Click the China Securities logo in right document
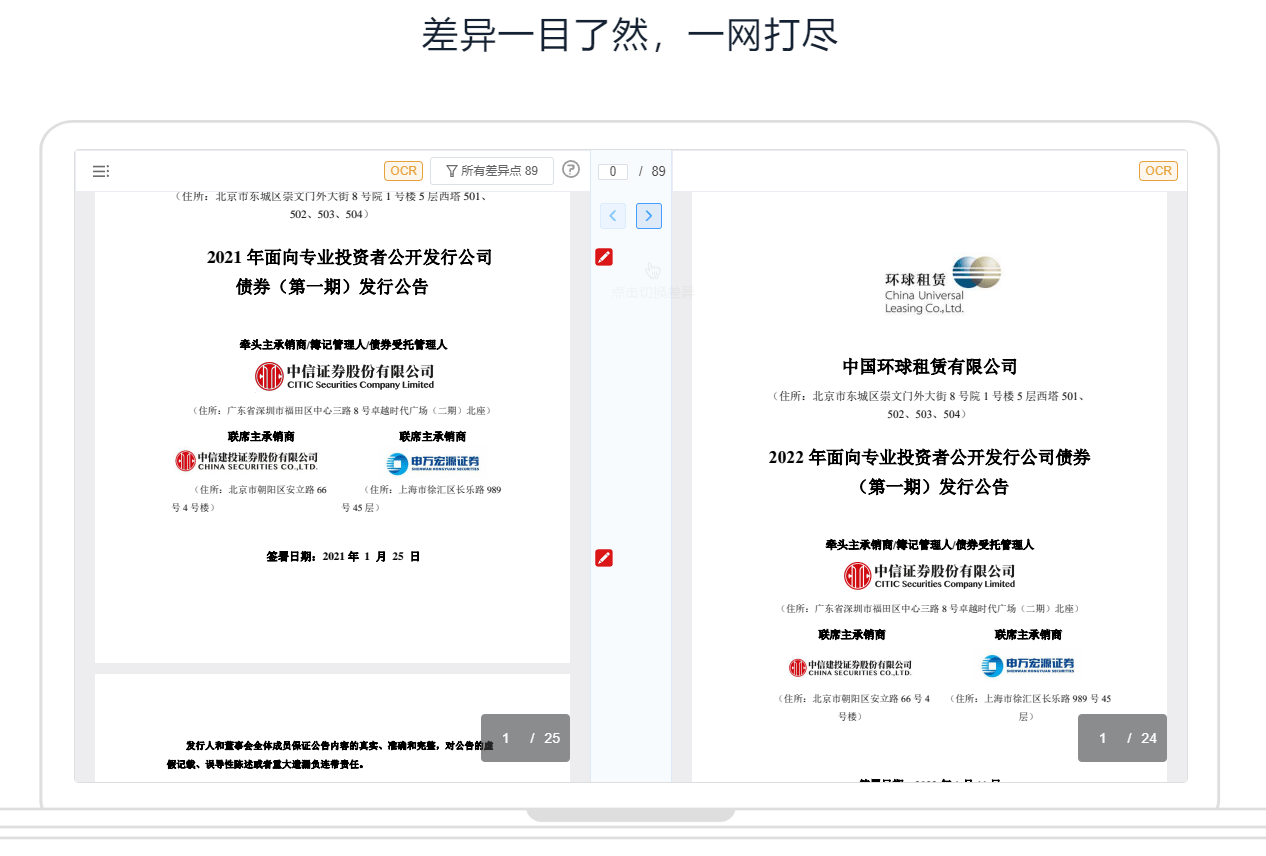1266x856 pixels. tap(850, 667)
